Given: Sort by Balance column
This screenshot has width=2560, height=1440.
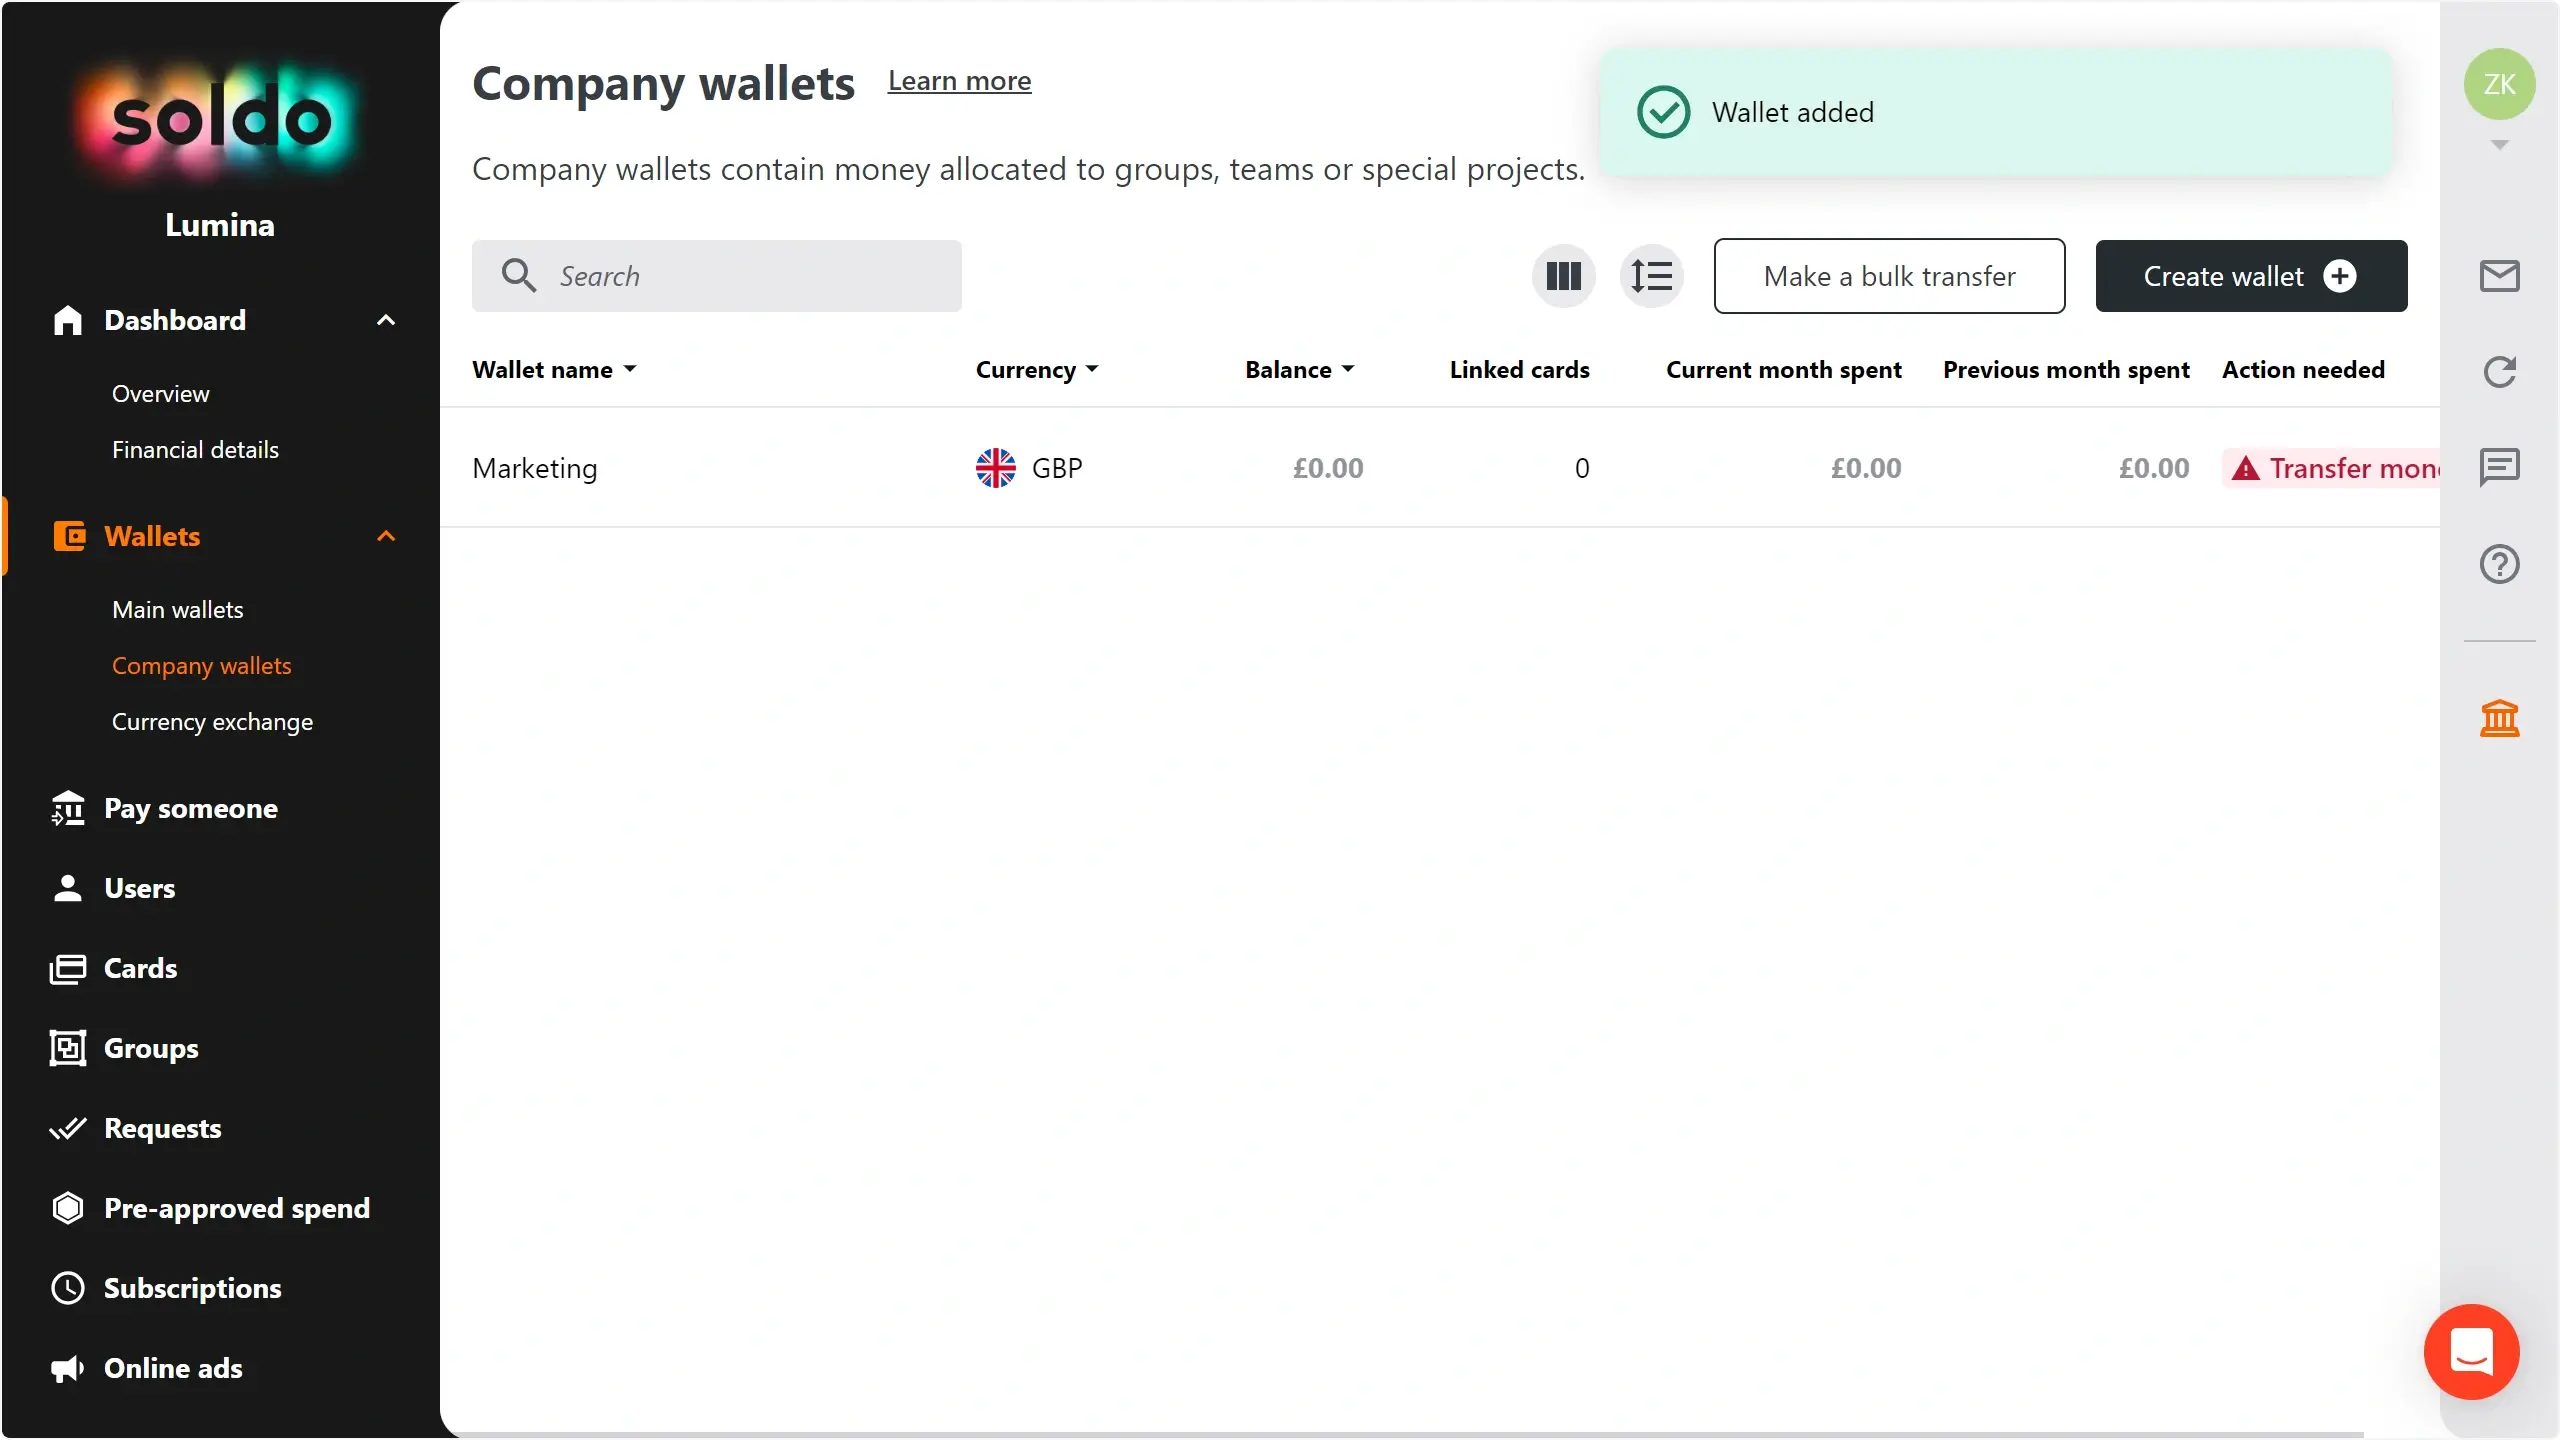Looking at the screenshot, I should pyautogui.click(x=1300, y=370).
